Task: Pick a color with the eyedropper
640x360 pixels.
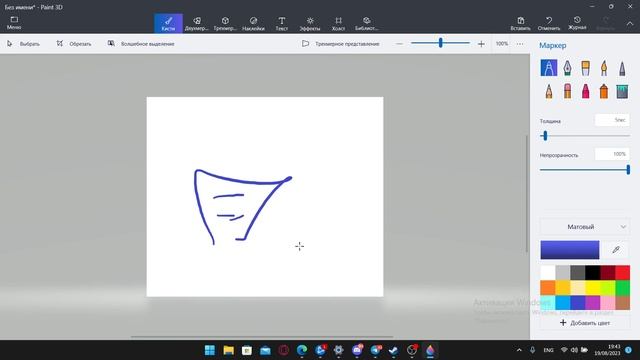Action: click(616, 249)
